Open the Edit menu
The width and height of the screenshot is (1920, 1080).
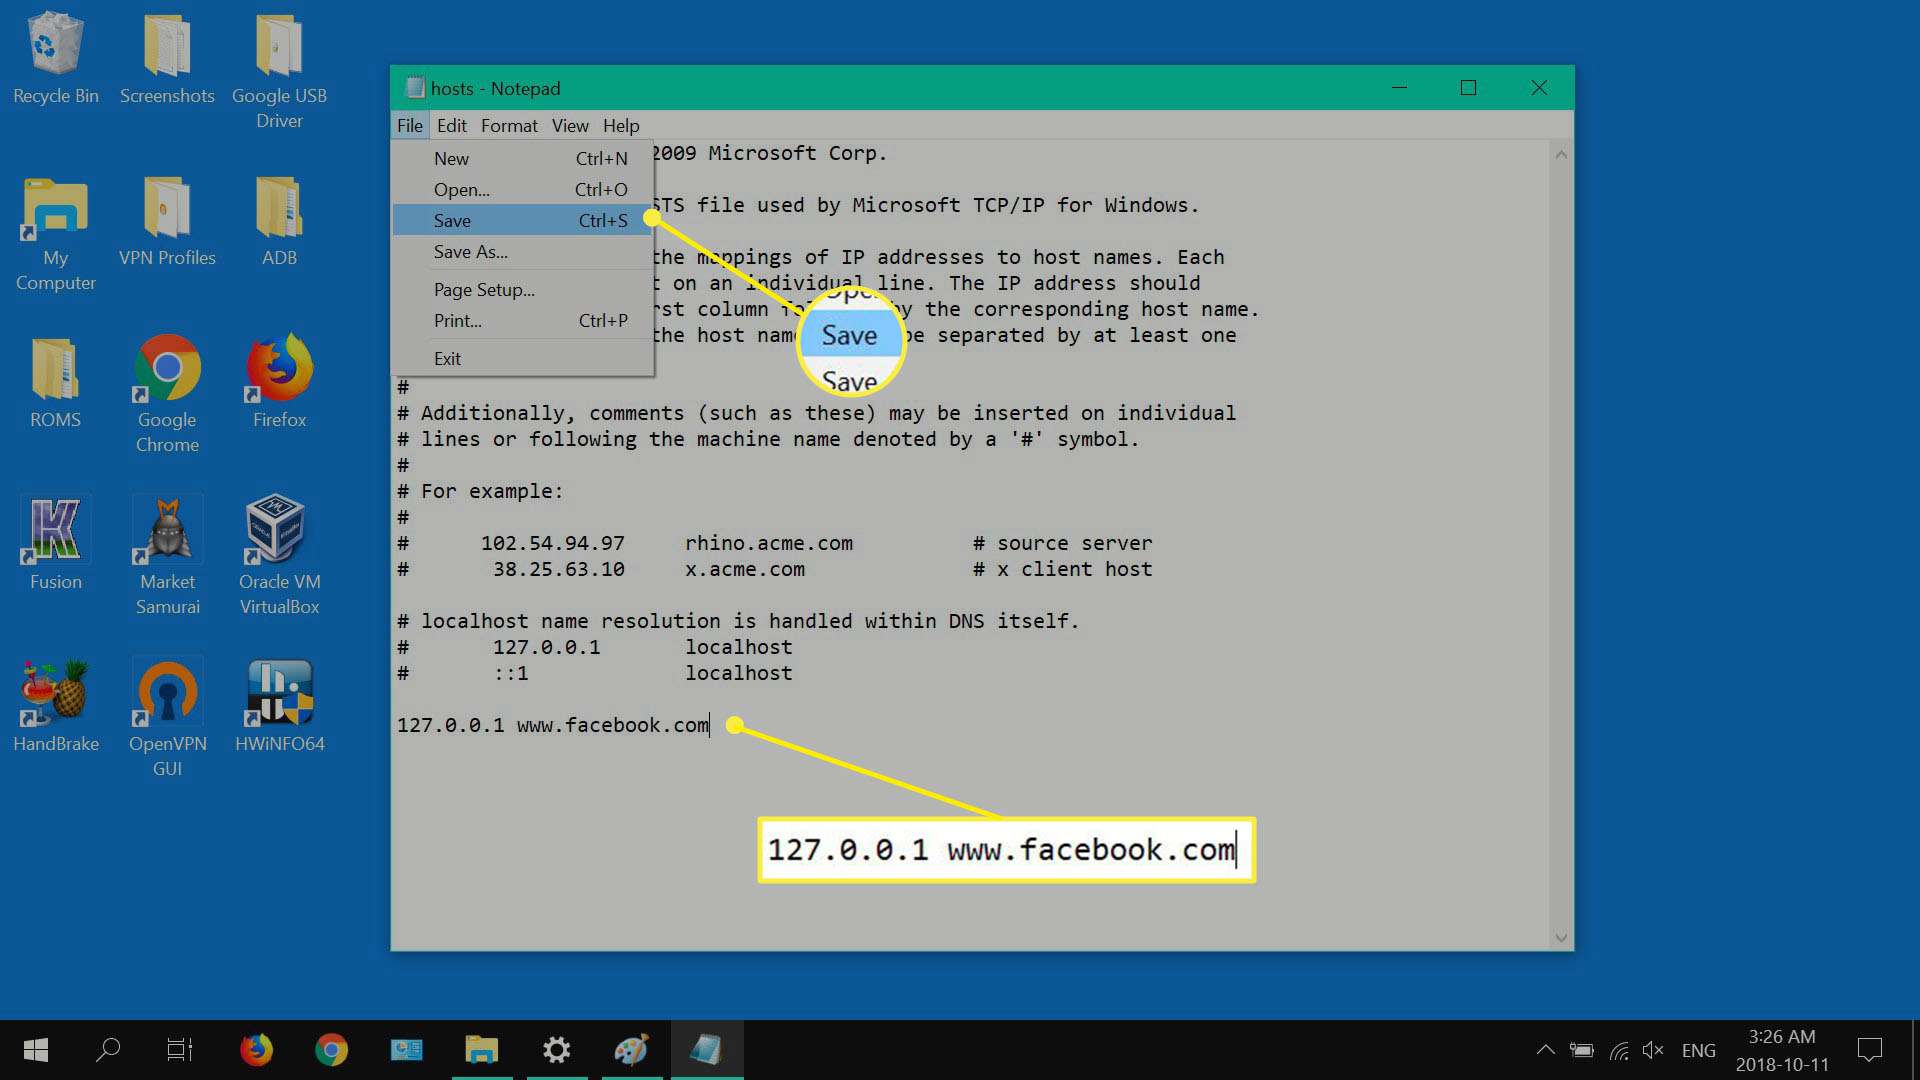[x=452, y=126]
